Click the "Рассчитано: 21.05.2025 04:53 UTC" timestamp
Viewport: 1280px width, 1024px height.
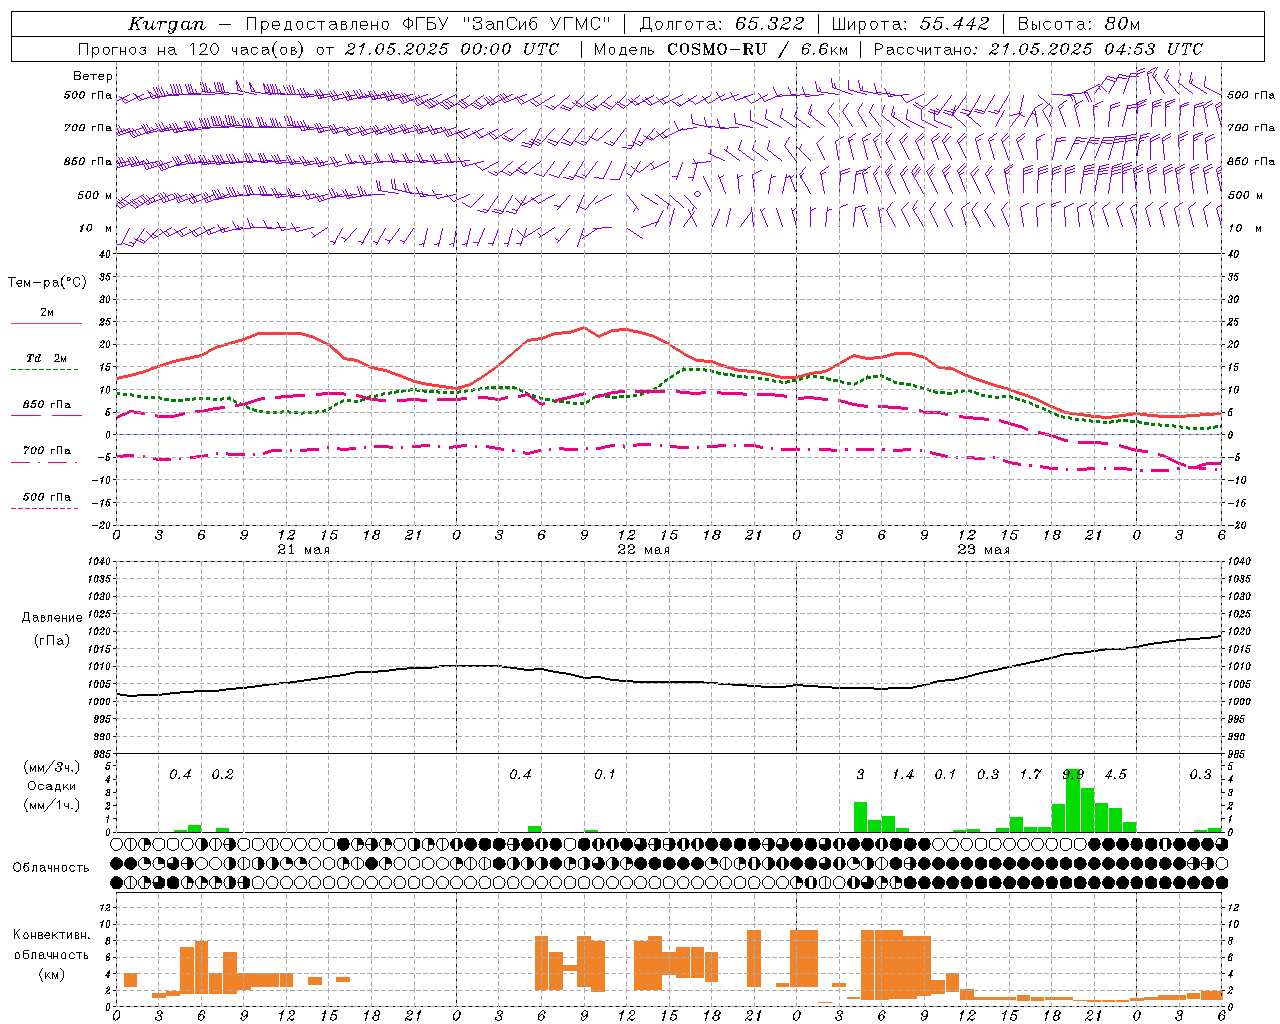coord(1038,49)
